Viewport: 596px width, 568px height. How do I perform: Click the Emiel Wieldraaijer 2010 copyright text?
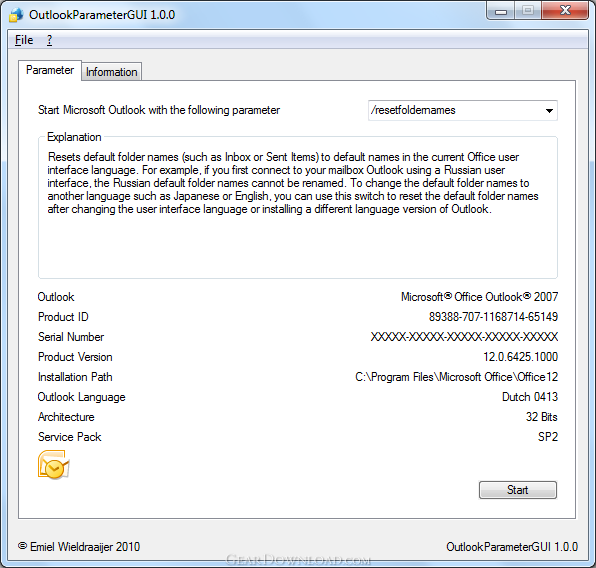tap(79, 547)
